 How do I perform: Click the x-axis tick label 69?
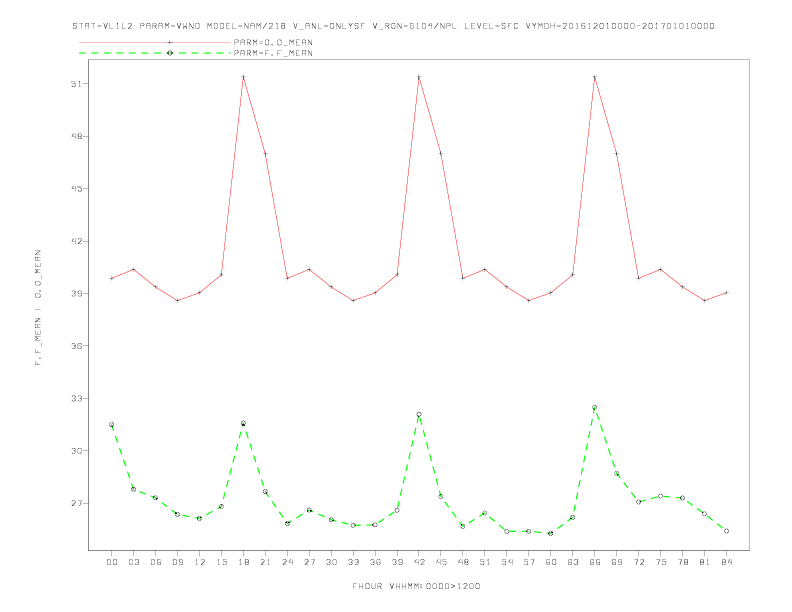click(617, 562)
